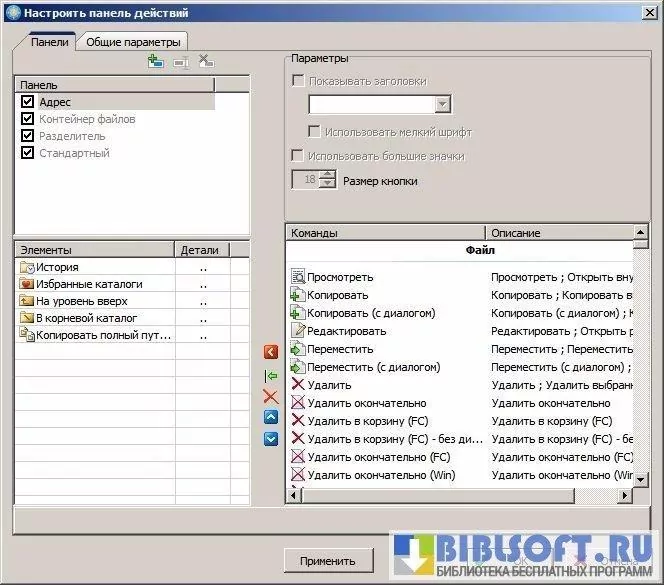Viewport: 664px width, 585px height.
Task: Move element up with blue arrow
Action: [x=270, y=418]
